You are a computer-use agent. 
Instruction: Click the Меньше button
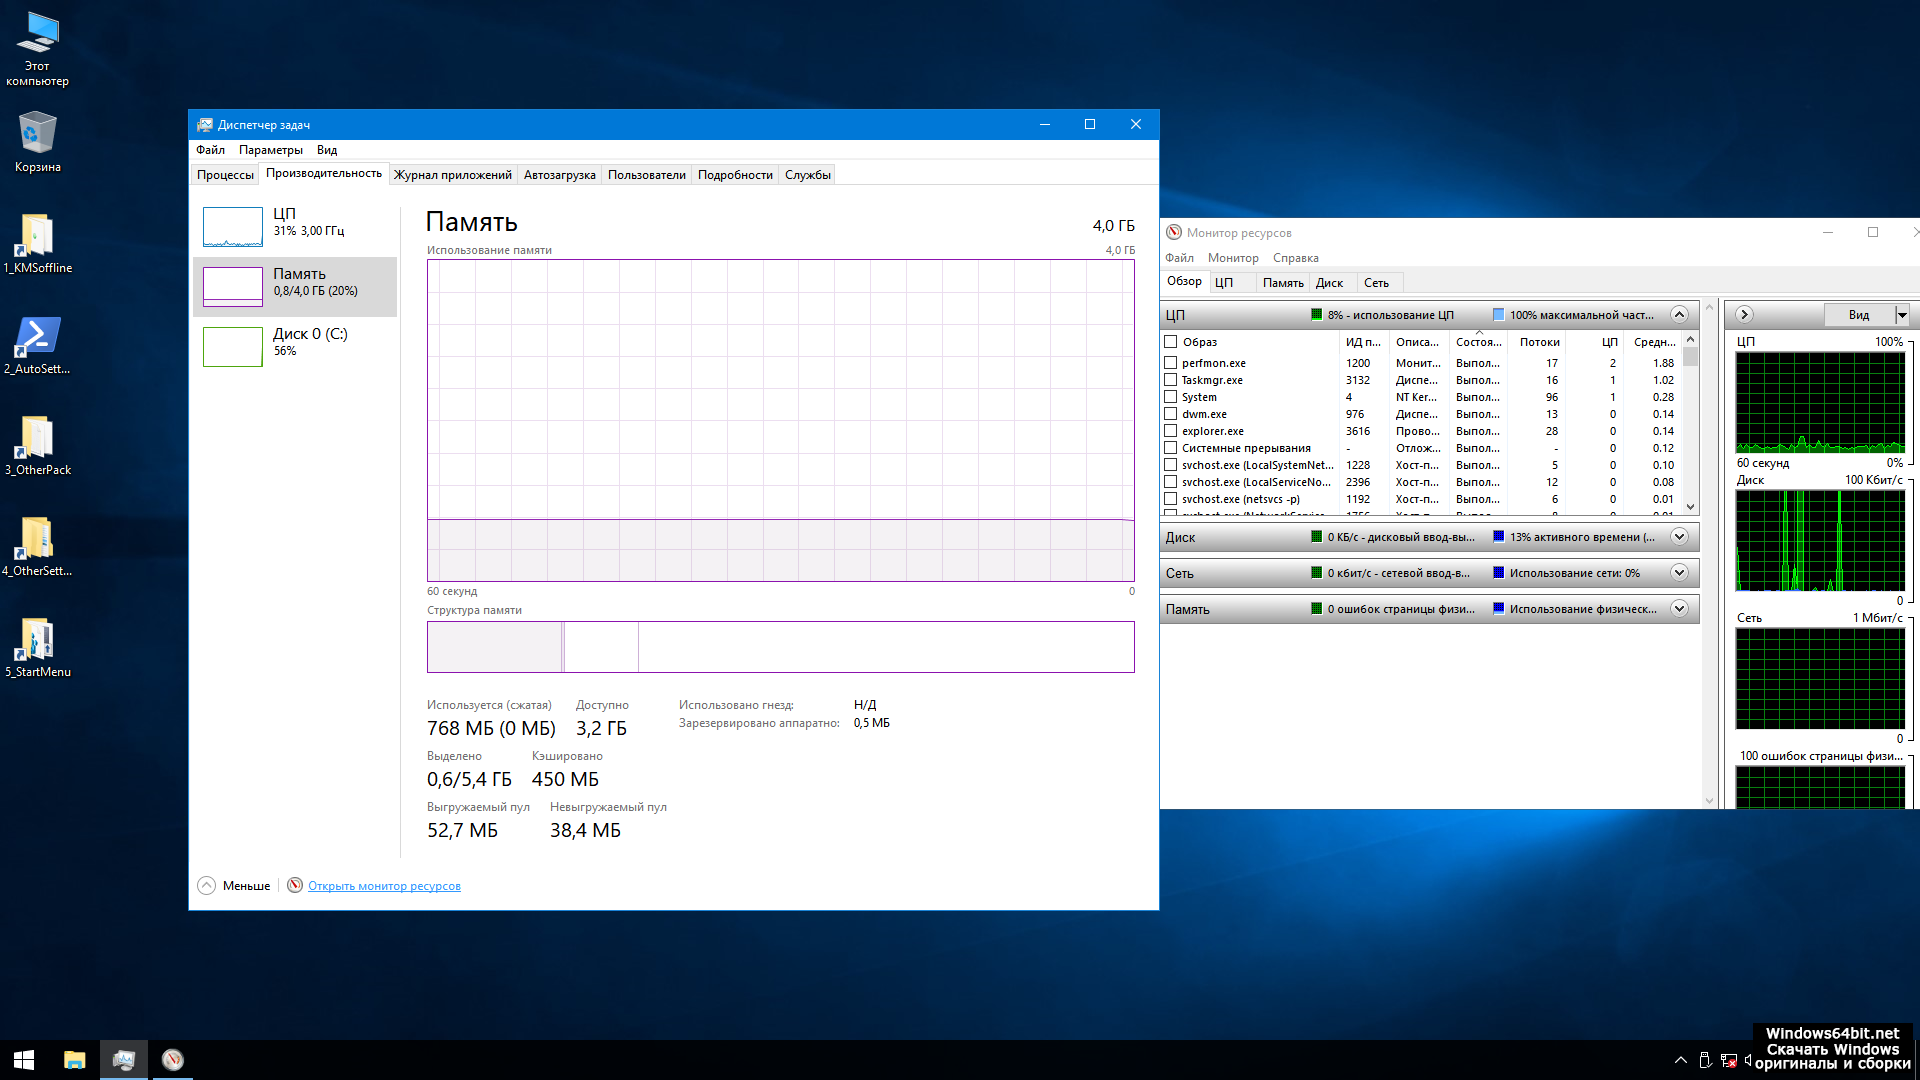coord(235,886)
